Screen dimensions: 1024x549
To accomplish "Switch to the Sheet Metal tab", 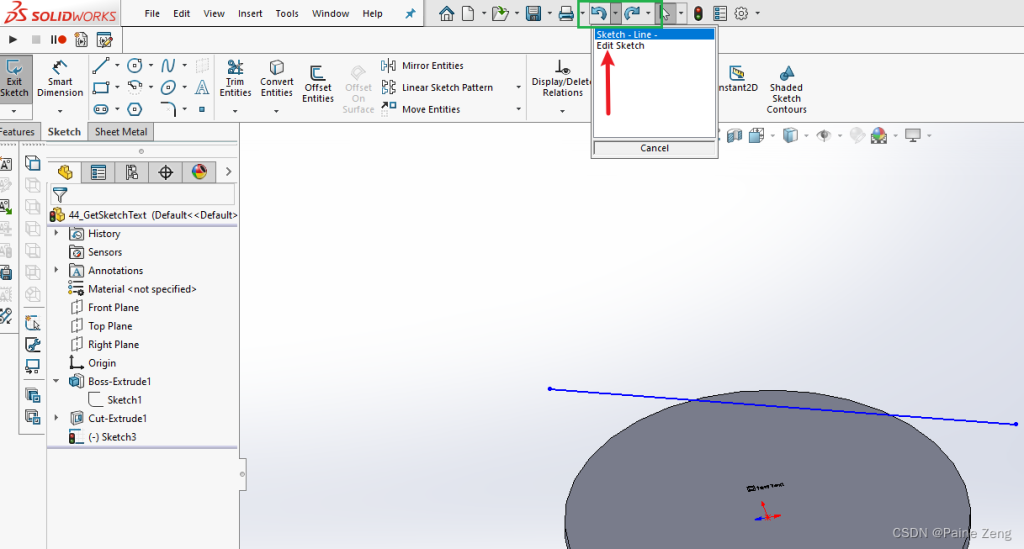I will (x=121, y=131).
